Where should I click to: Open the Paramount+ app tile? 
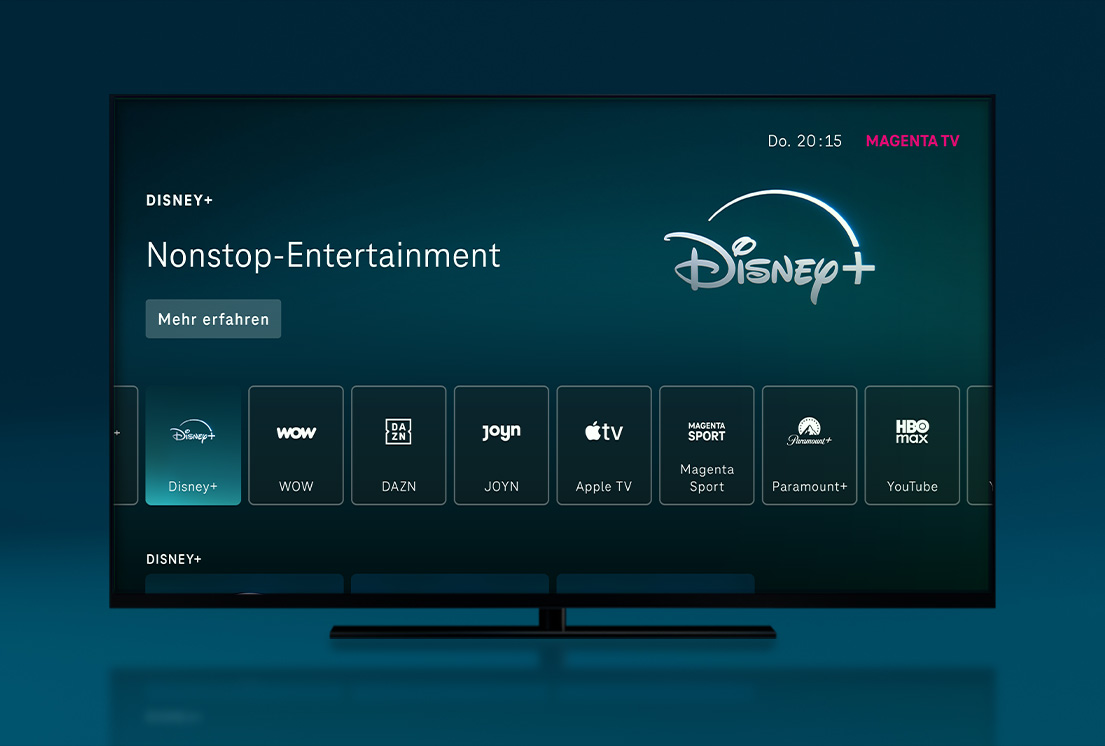[x=810, y=445]
